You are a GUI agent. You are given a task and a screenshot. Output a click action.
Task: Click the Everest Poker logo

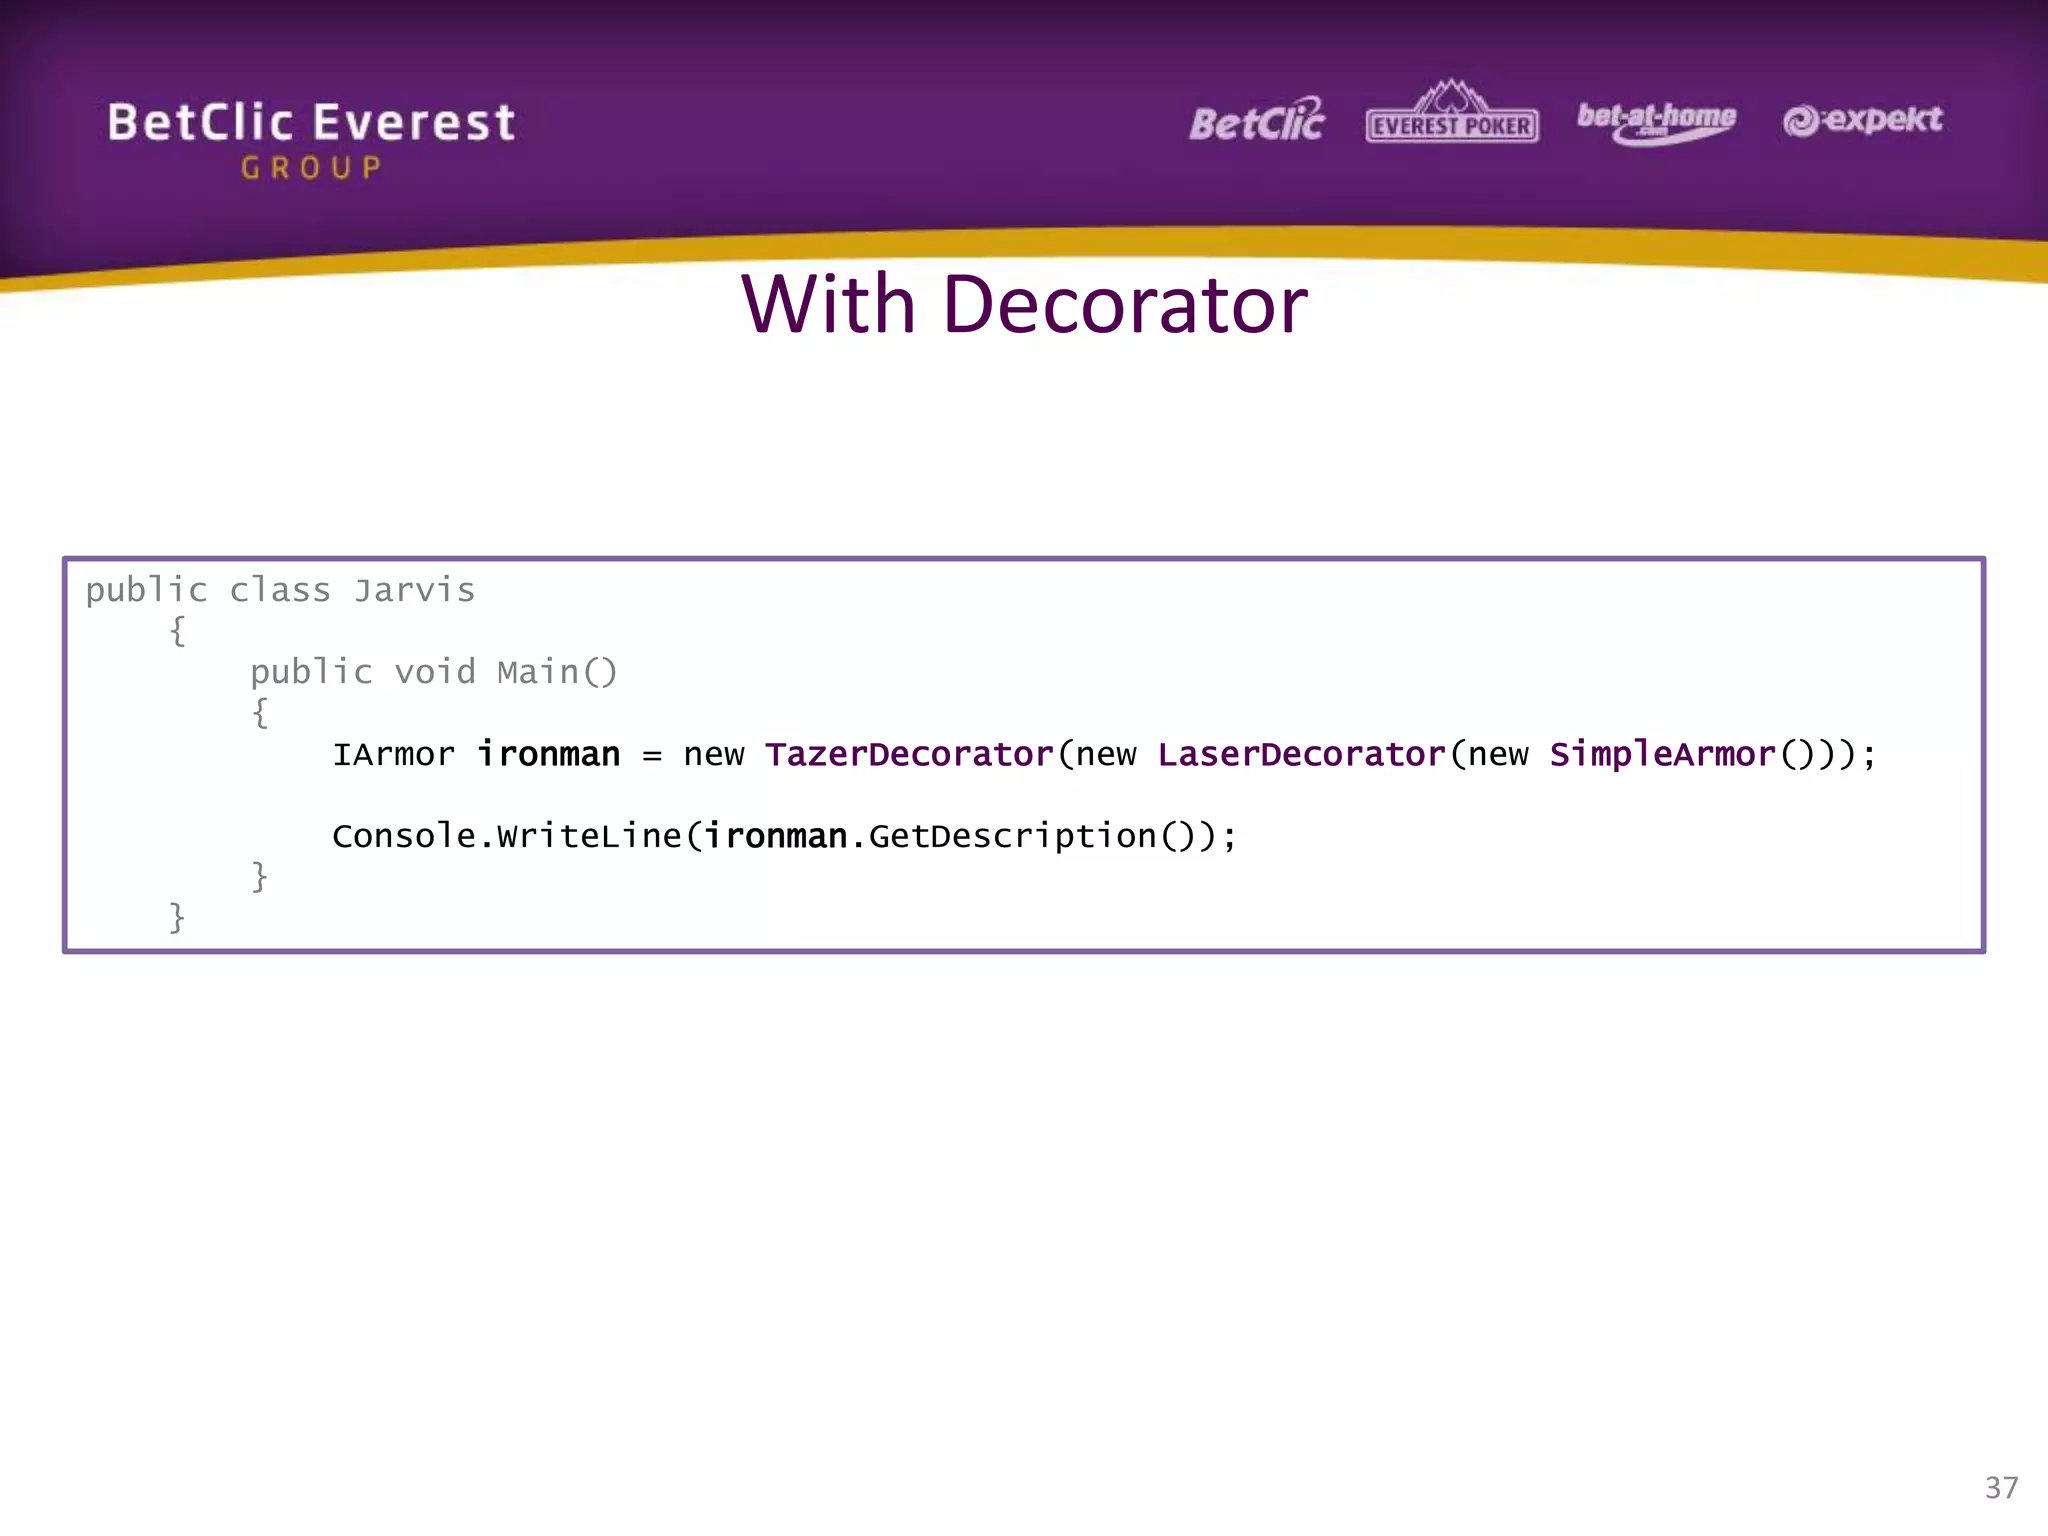1452,112
